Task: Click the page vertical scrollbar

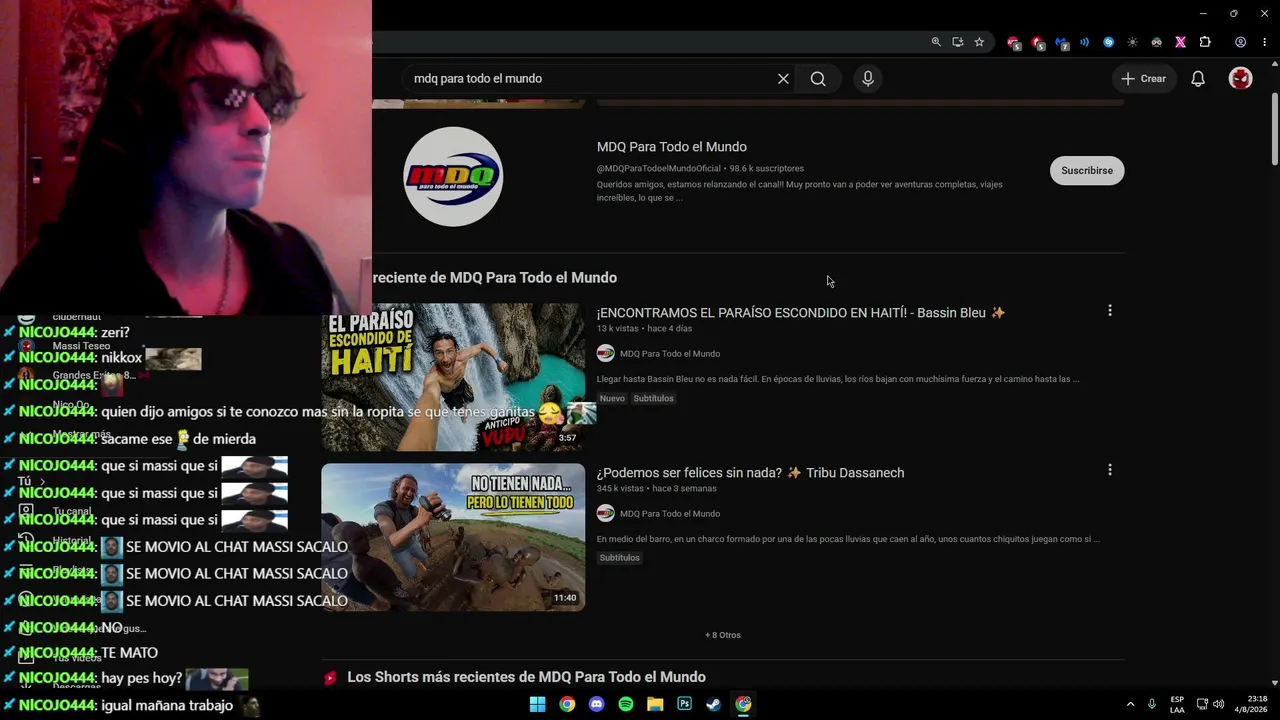Action: [1274, 130]
